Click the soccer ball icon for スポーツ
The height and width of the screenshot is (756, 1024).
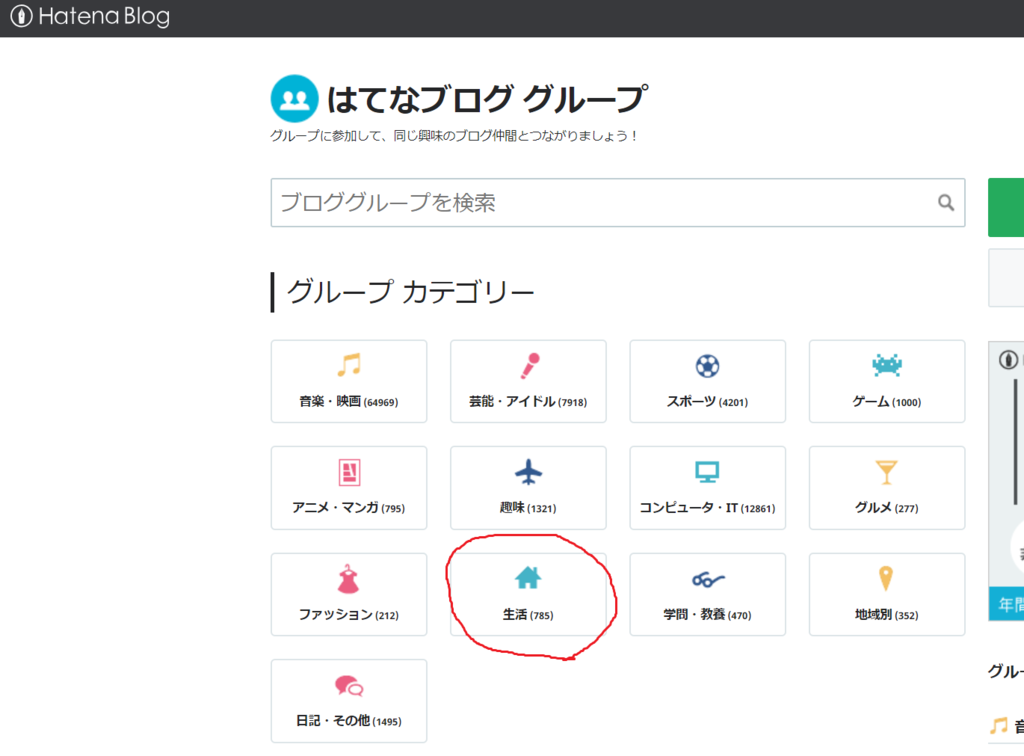[x=707, y=366]
